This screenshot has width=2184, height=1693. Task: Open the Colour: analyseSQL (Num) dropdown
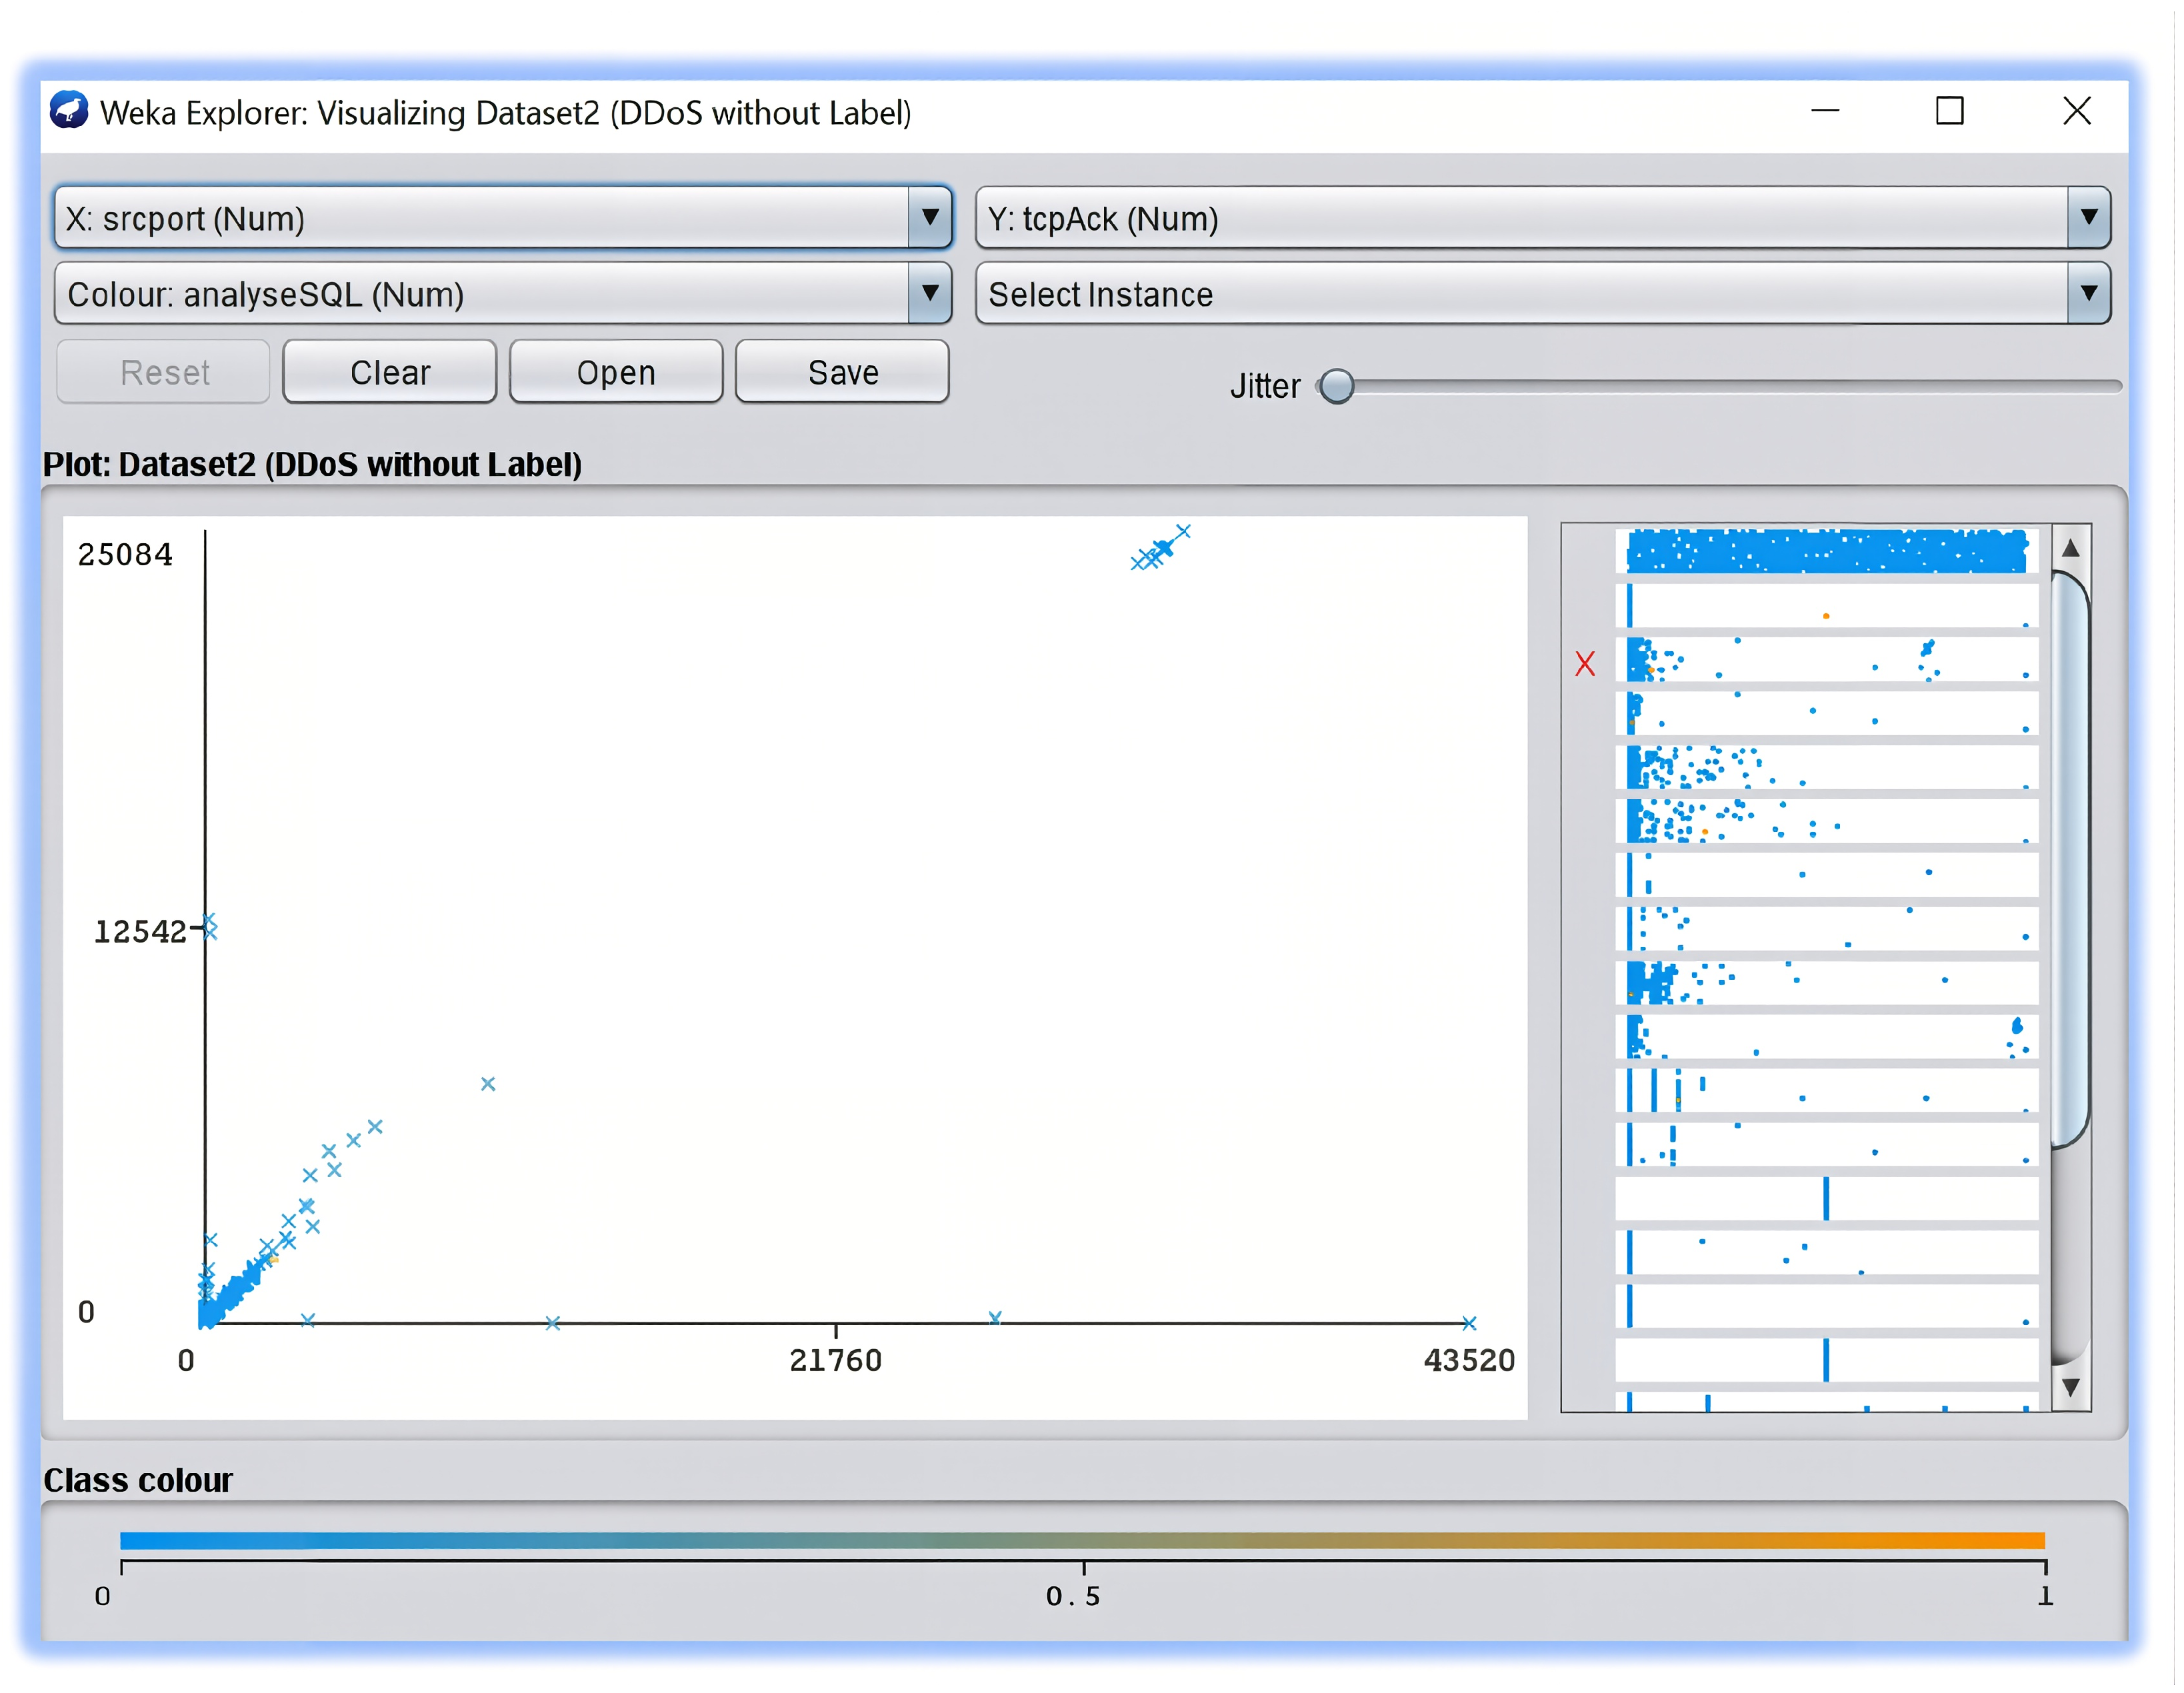pos(930,294)
